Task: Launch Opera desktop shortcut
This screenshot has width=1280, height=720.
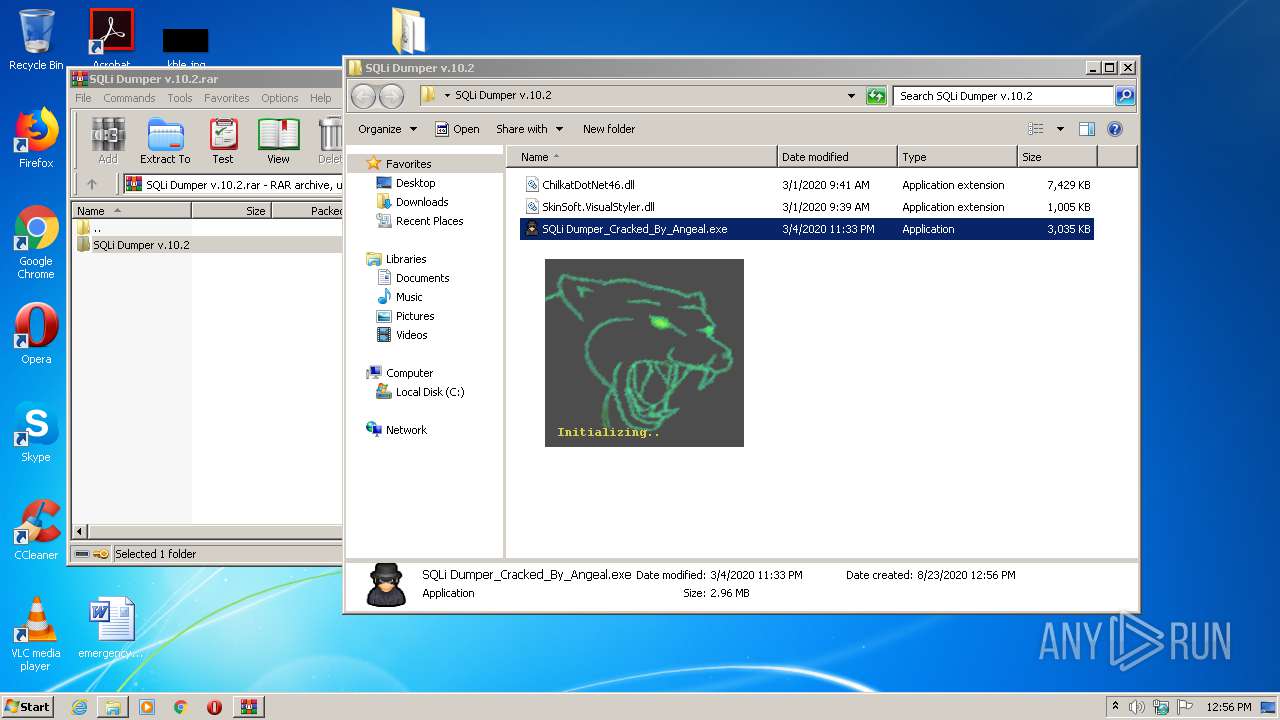Action: tap(36, 334)
